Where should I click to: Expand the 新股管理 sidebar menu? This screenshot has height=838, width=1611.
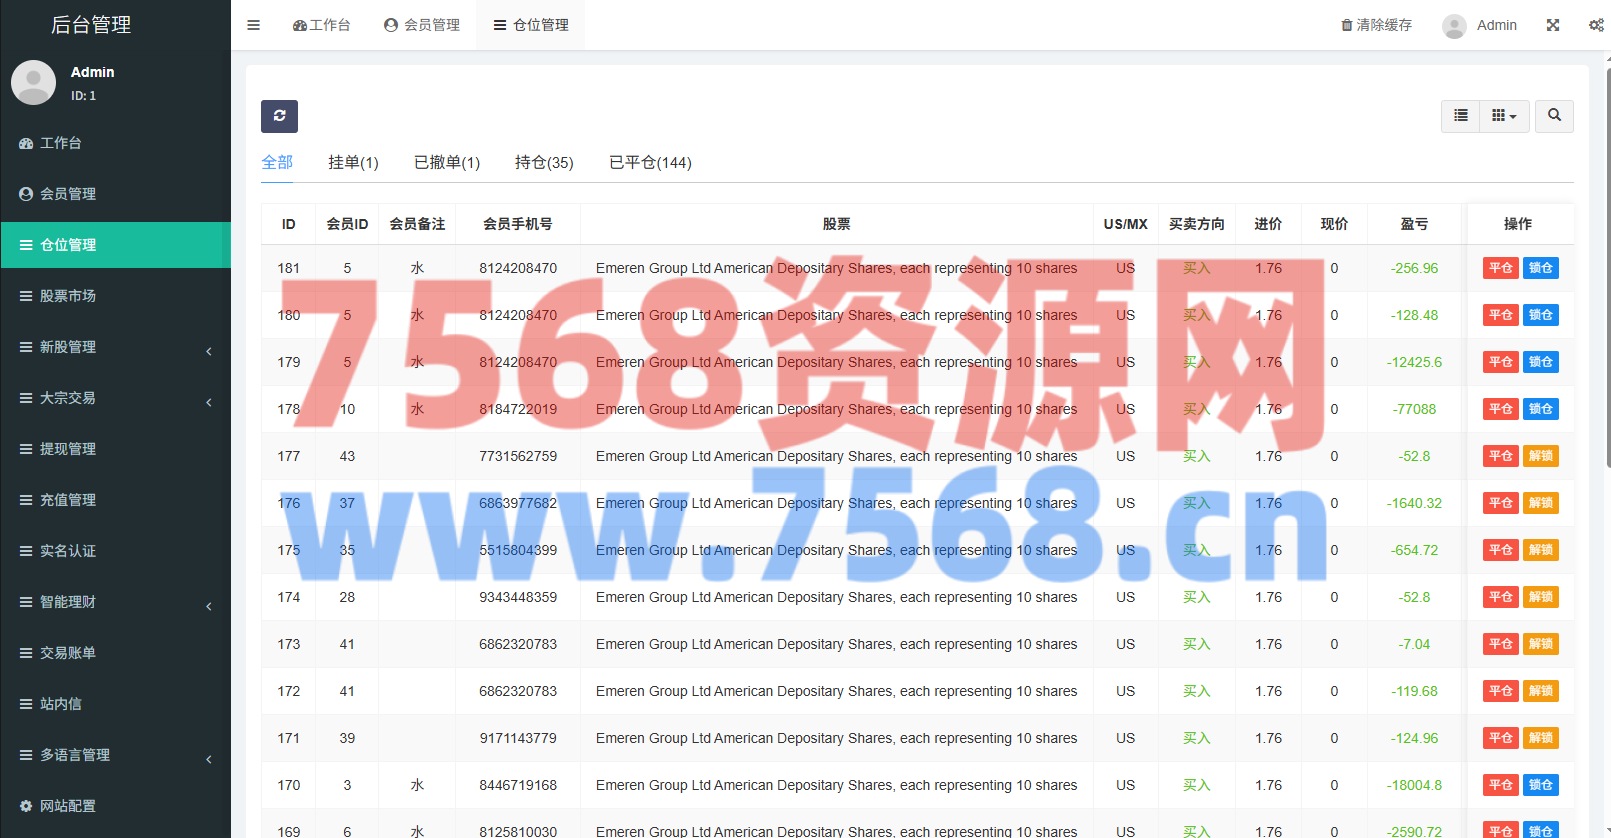point(115,347)
